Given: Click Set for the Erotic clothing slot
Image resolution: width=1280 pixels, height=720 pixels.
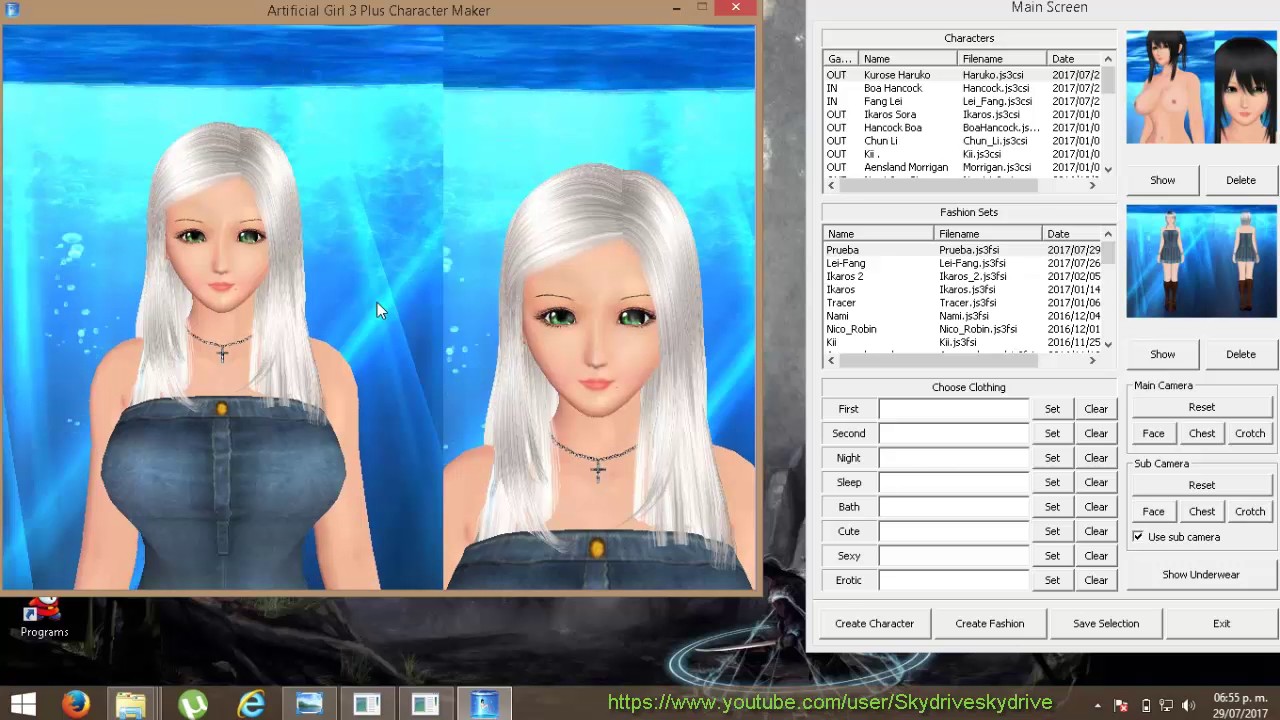Looking at the screenshot, I should [x=1052, y=580].
